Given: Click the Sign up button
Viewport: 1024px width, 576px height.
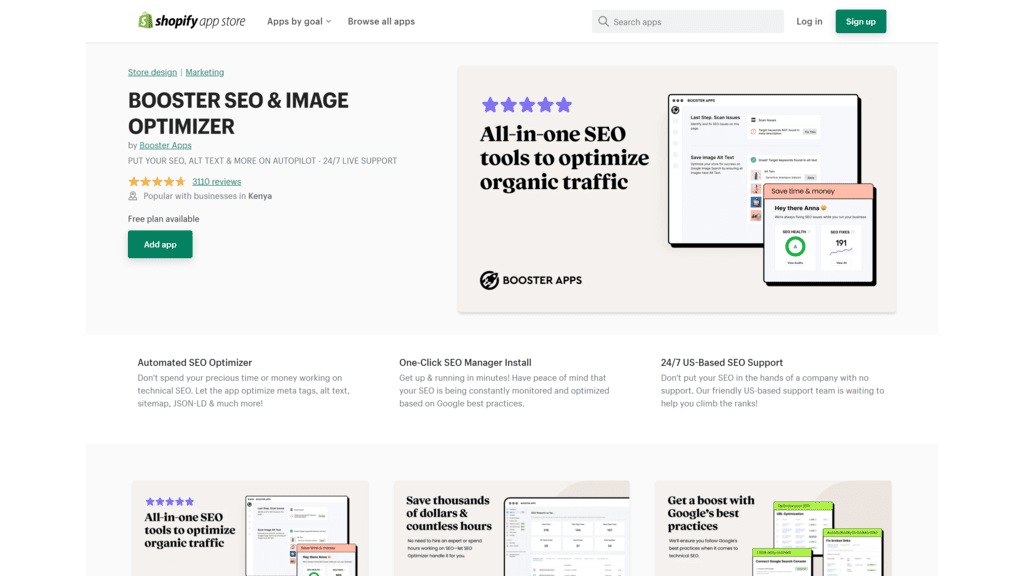Looking at the screenshot, I should click(x=861, y=22).
